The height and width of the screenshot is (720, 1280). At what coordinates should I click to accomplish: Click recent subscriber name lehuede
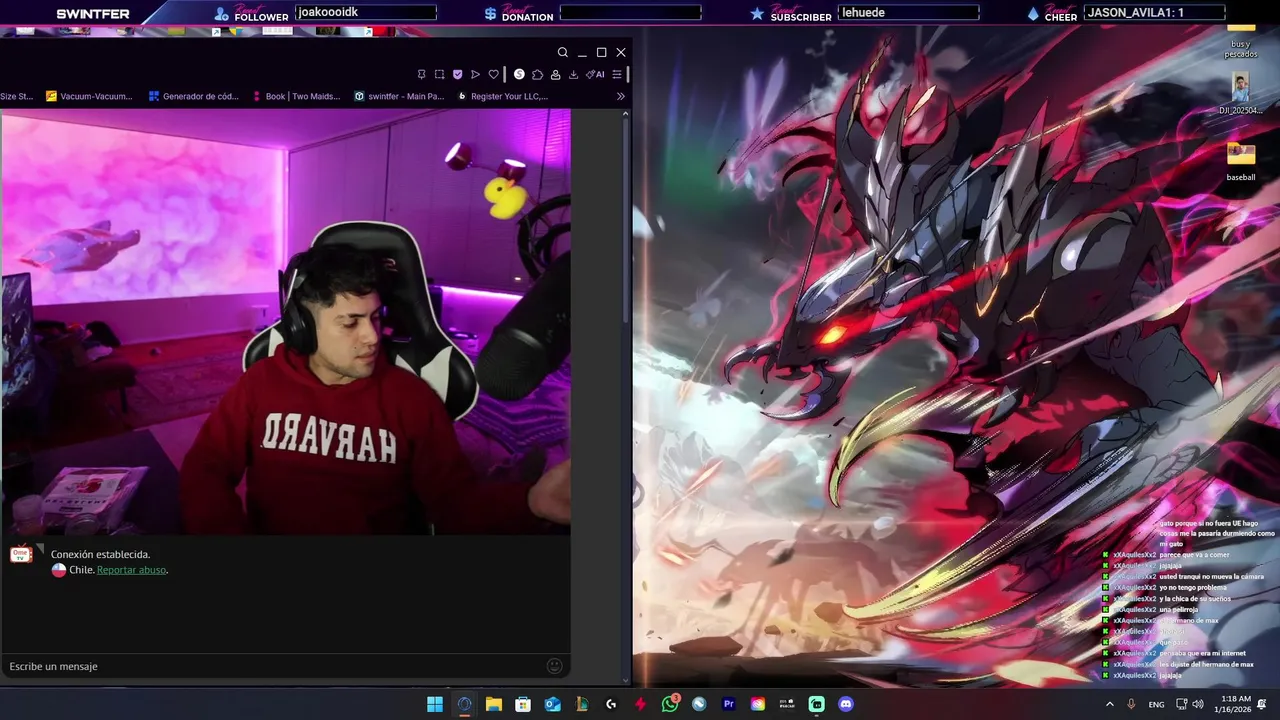[862, 12]
